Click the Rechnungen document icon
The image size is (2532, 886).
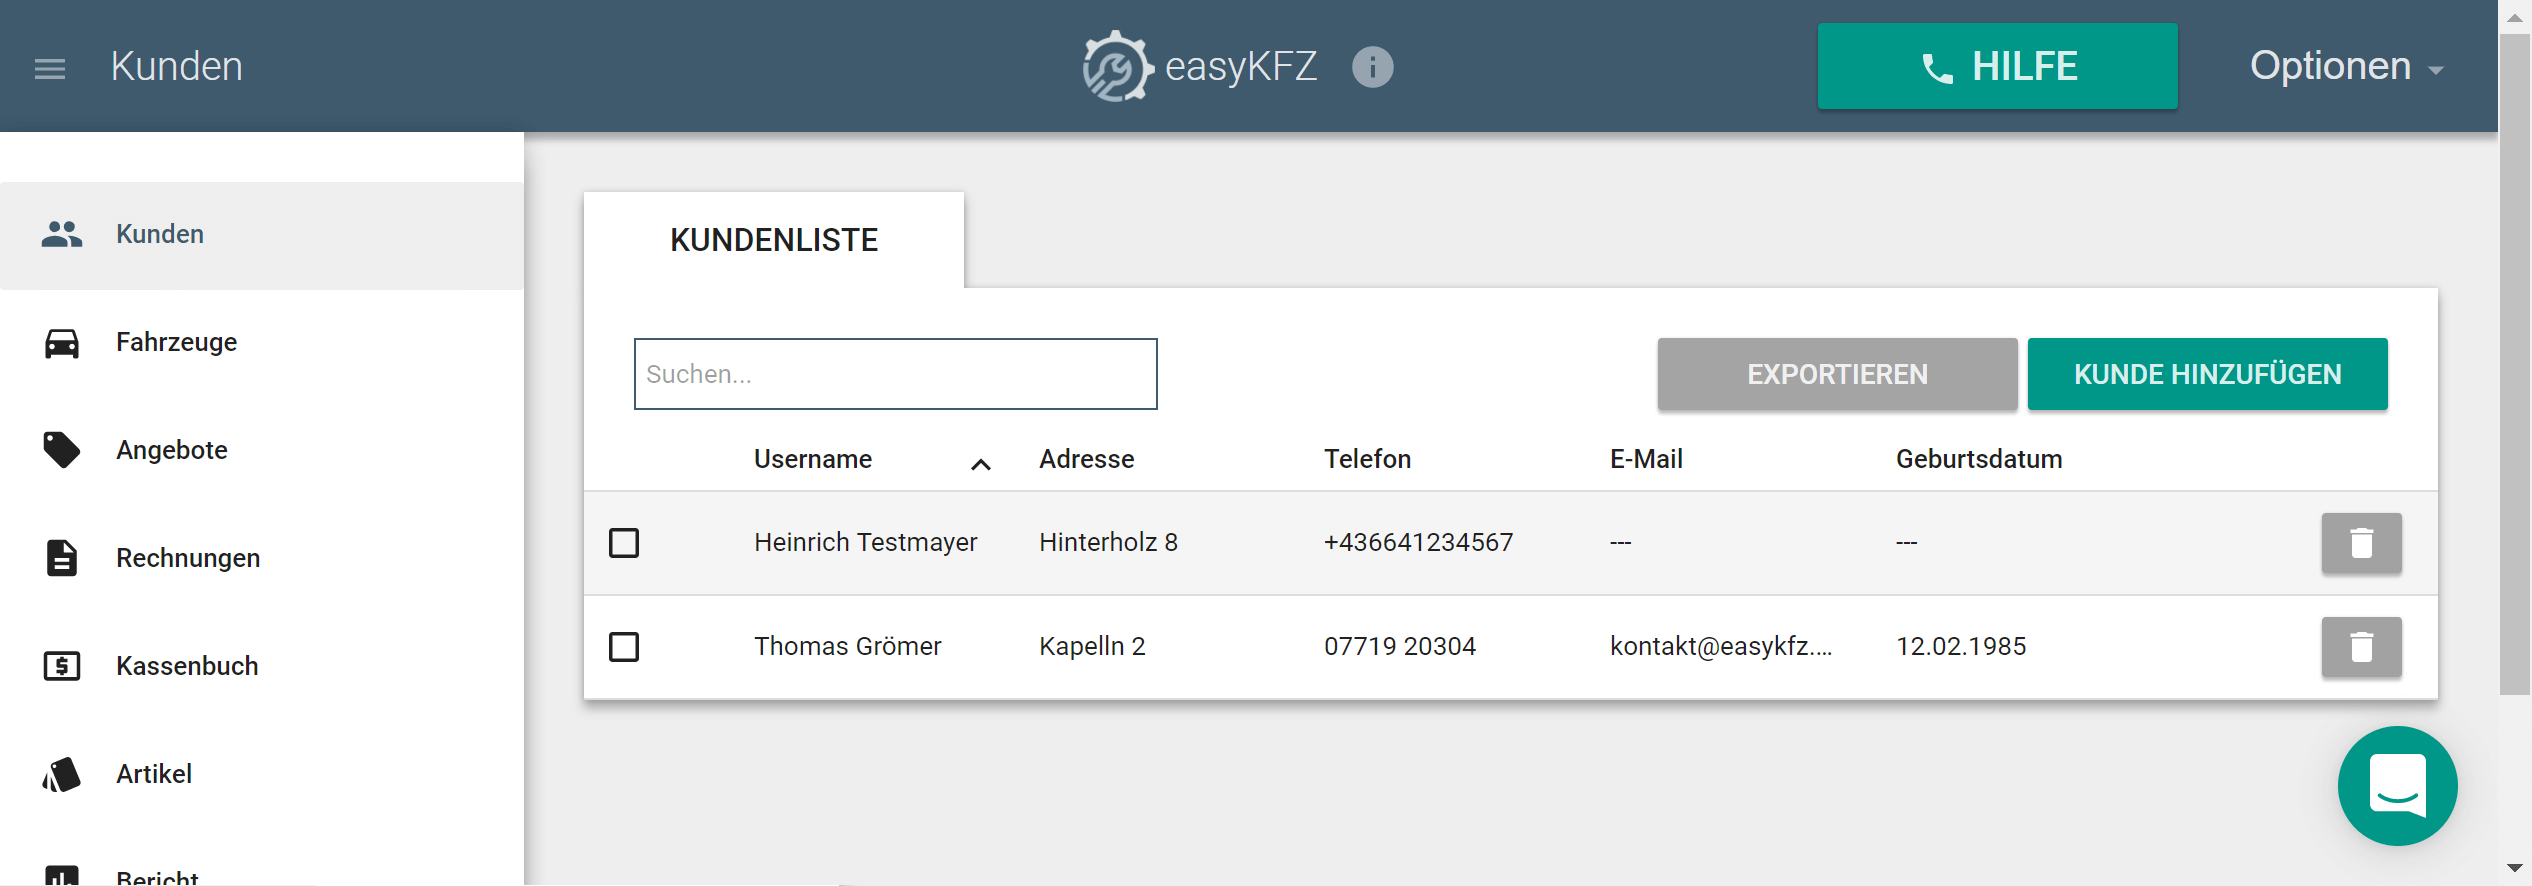coord(62,558)
